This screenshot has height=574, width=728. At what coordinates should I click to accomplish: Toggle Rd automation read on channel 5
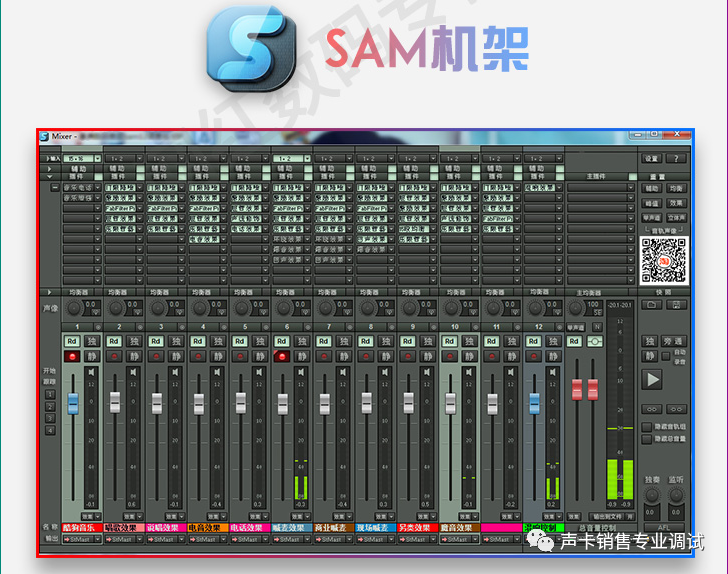click(240, 341)
